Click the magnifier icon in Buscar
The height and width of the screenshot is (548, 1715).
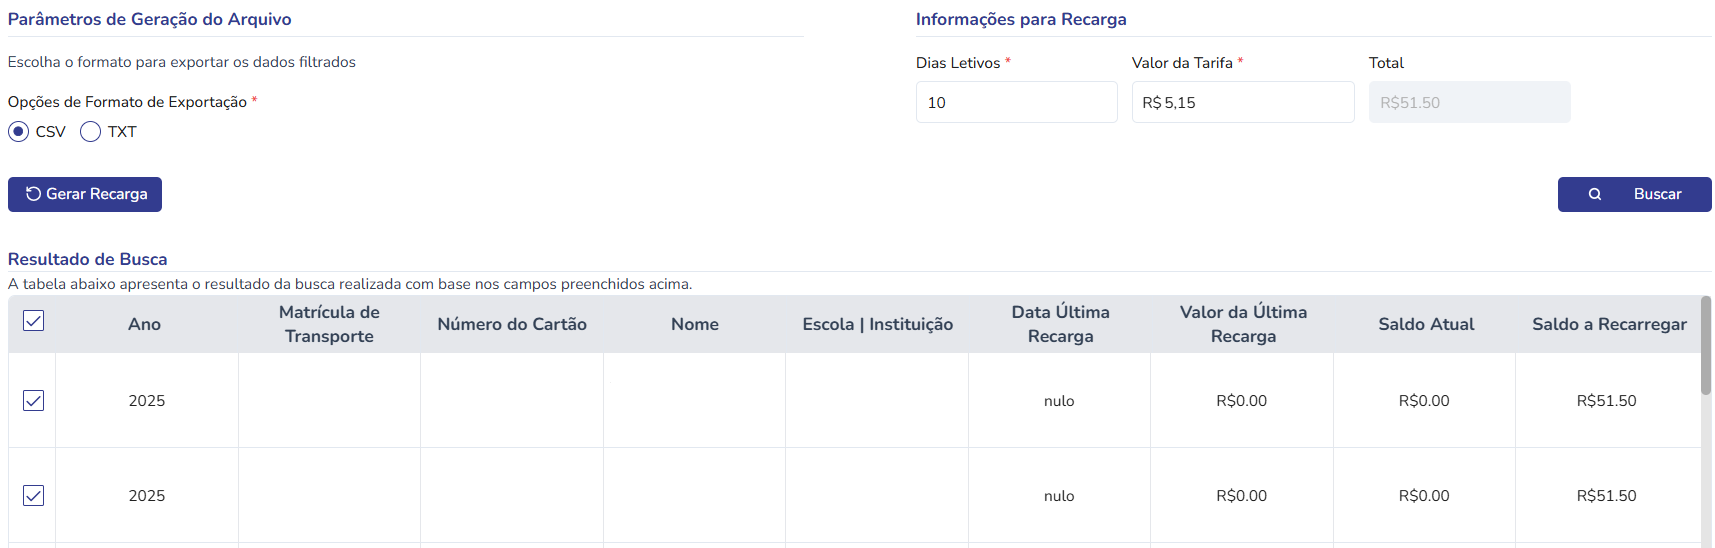tap(1595, 194)
